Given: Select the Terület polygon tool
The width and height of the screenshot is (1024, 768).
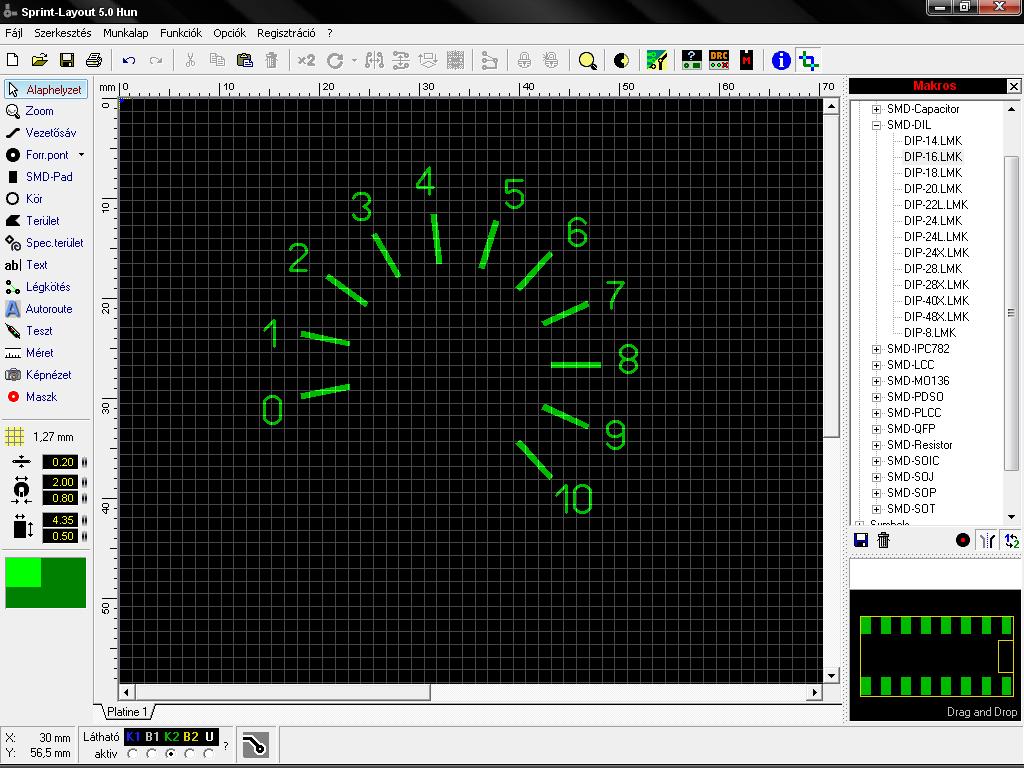Looking at the screenshot, I should 33,221.
